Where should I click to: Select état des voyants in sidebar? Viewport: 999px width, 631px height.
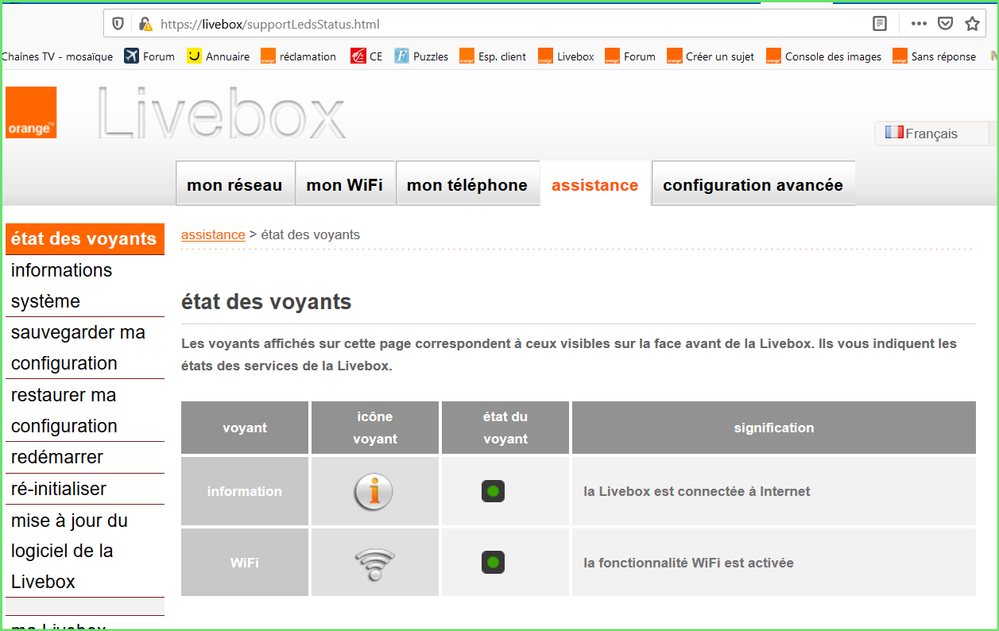pyautogui.click(x=84, y=238)
